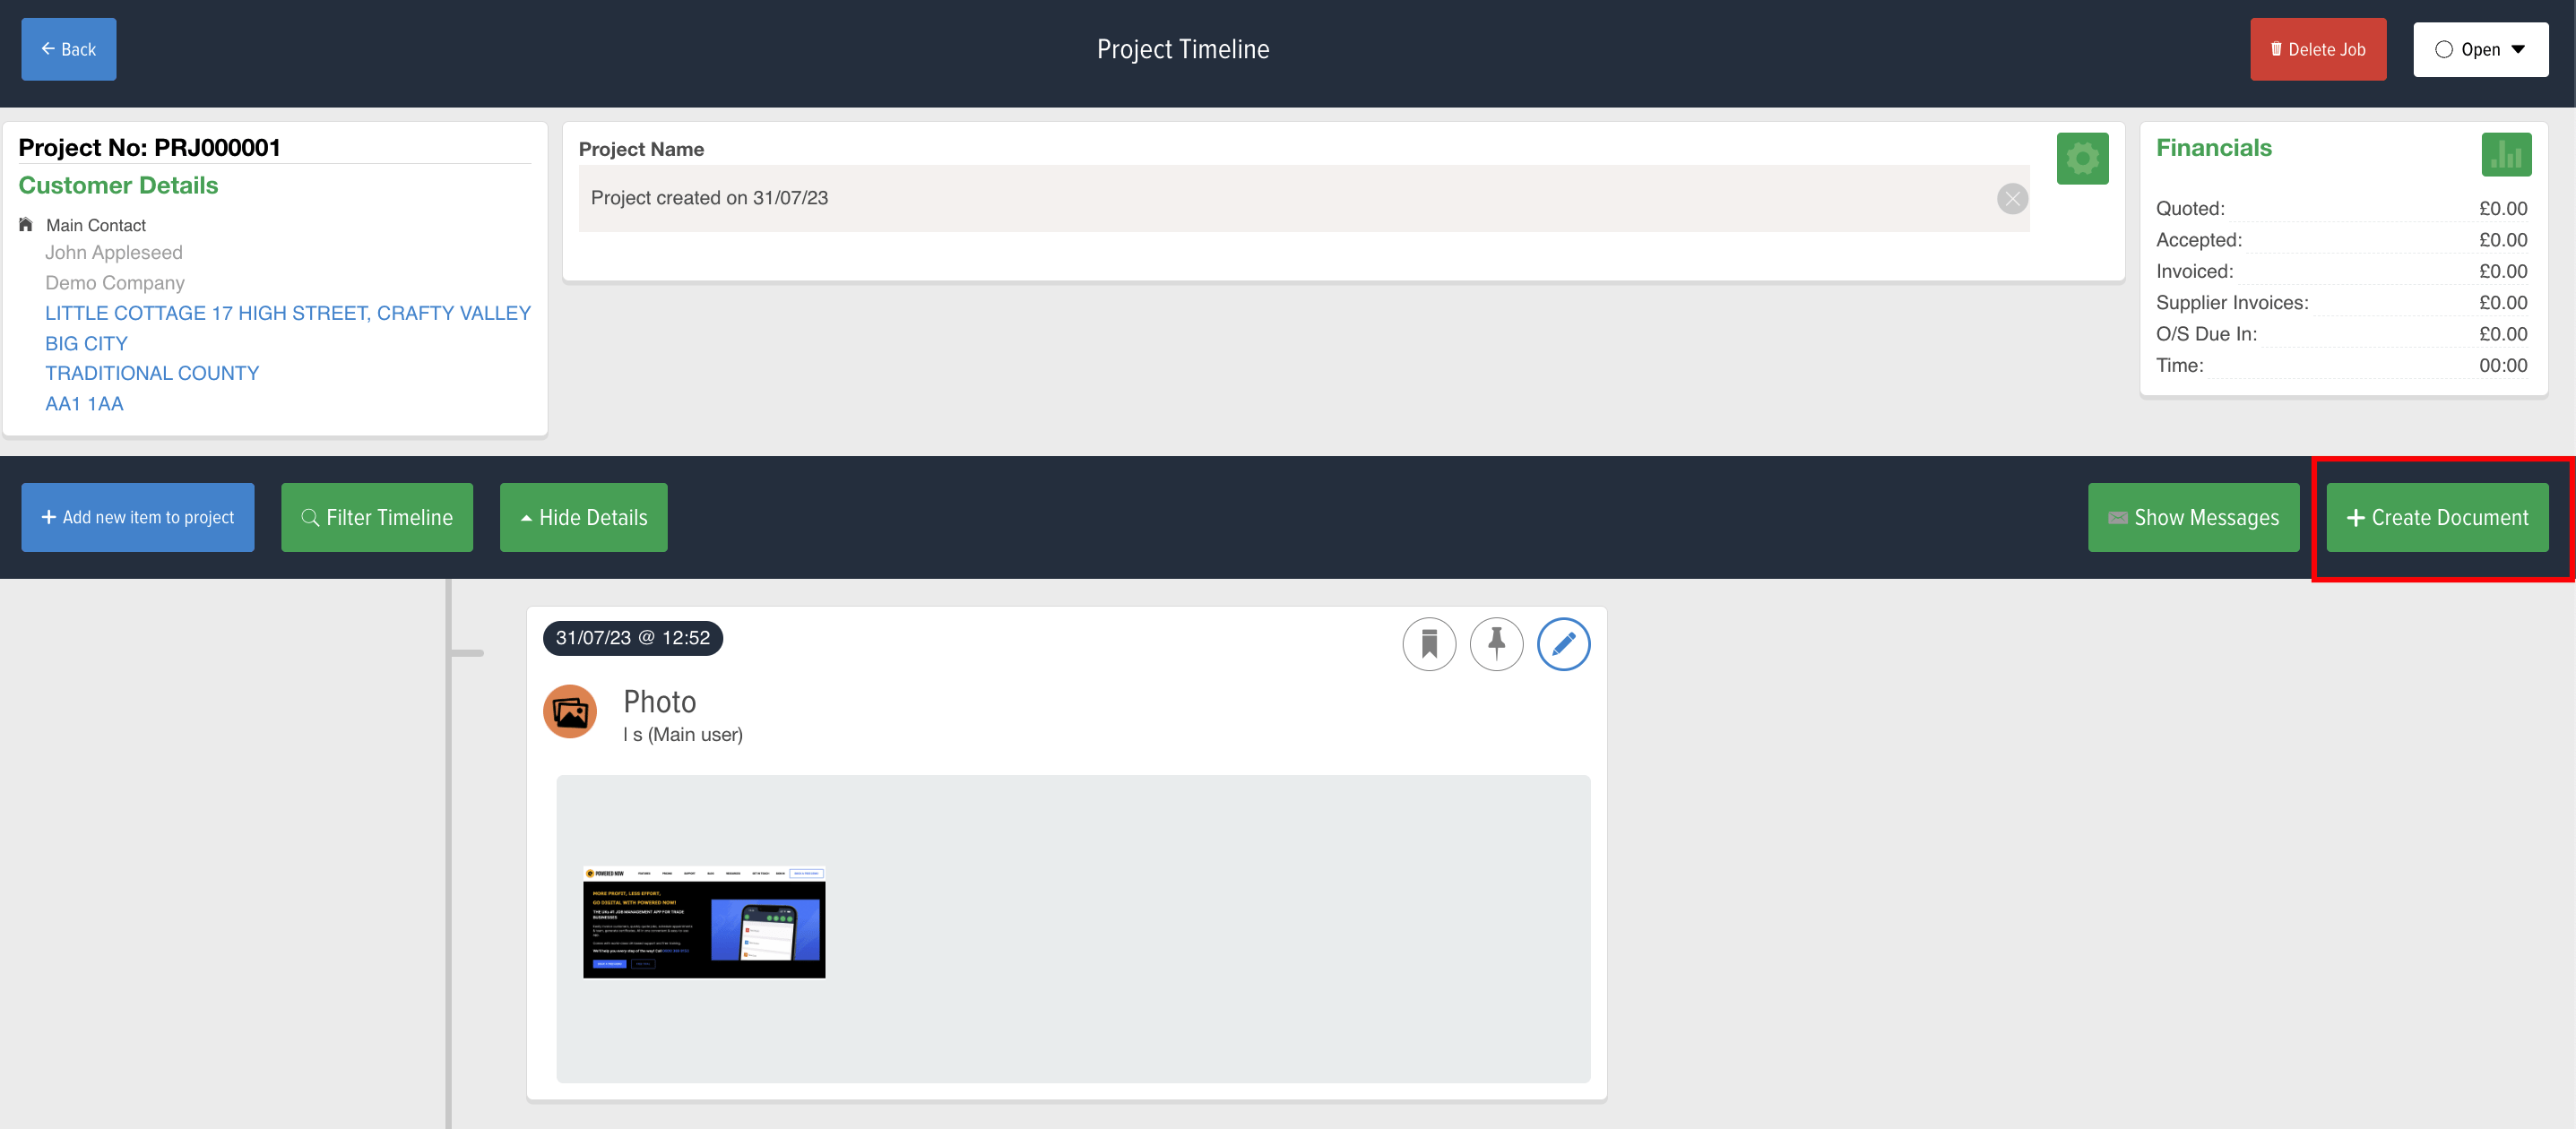Viewport: 2576px width, 1129px height.
Task: Open the website screenshot thumbnail in photo entry
Action: (703, 923)
